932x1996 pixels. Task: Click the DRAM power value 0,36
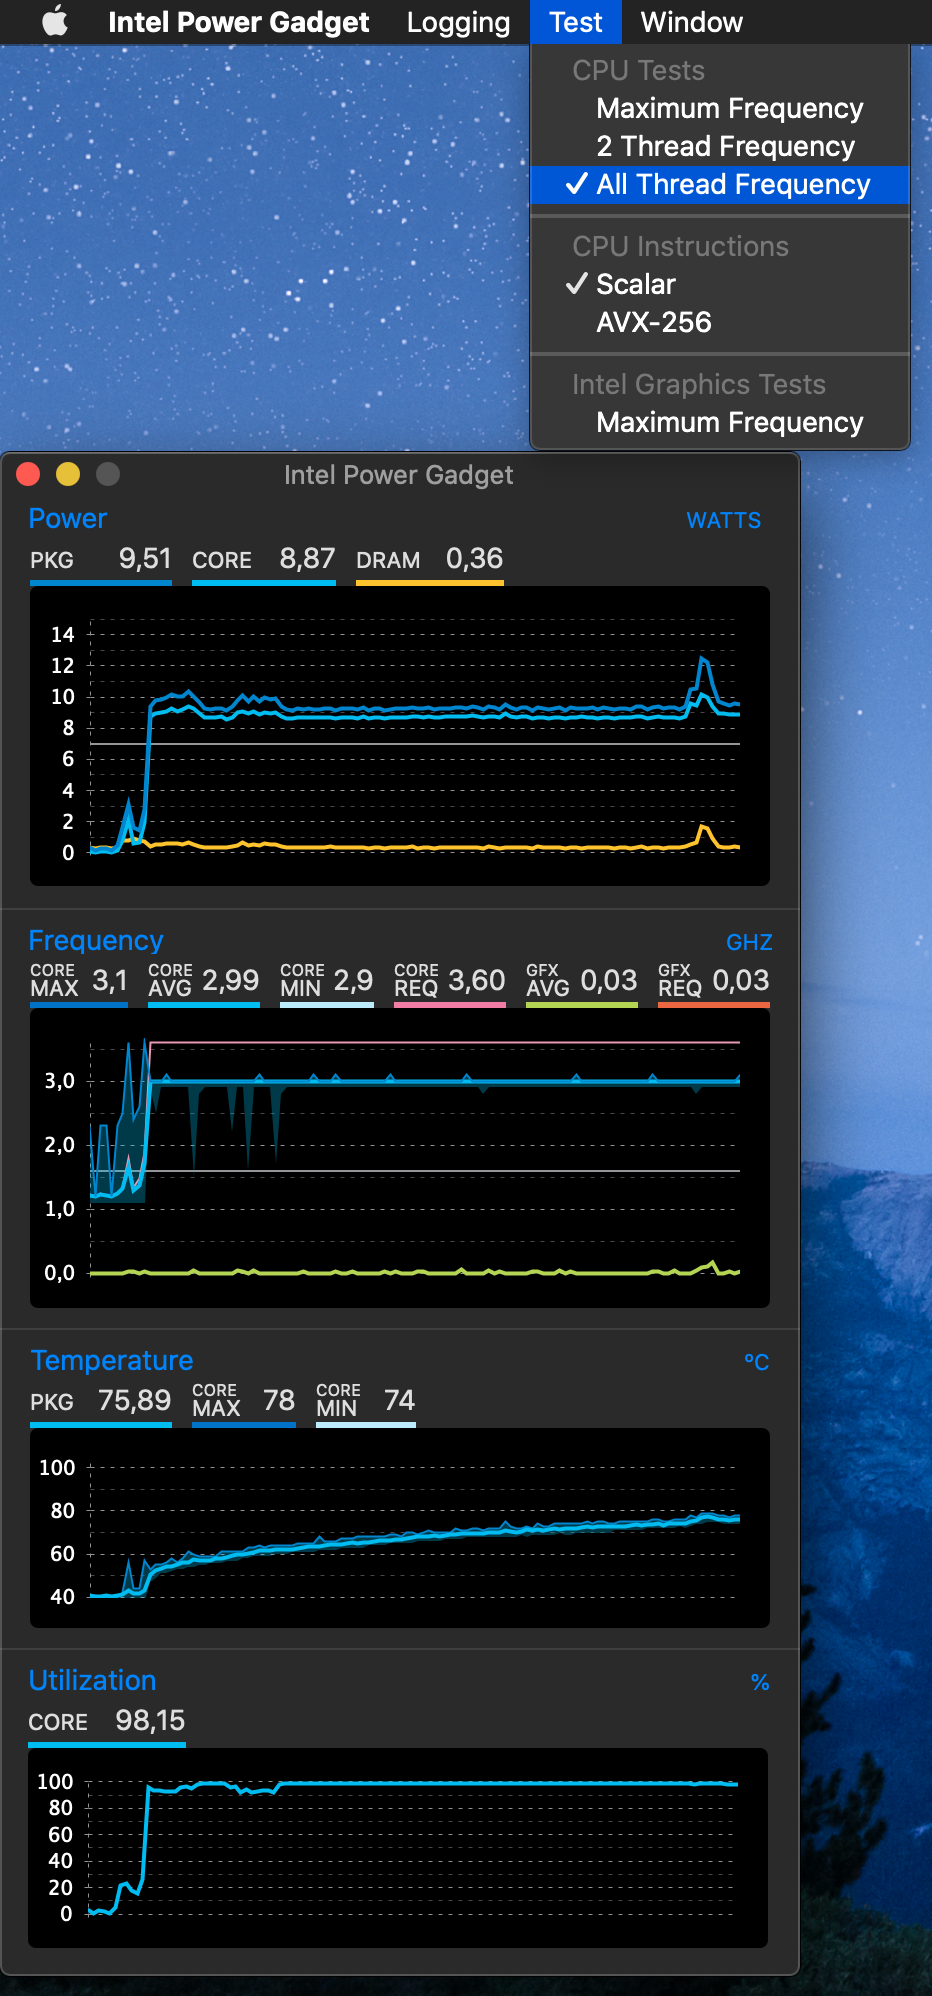pyautogui.click(x=474, y=558)
